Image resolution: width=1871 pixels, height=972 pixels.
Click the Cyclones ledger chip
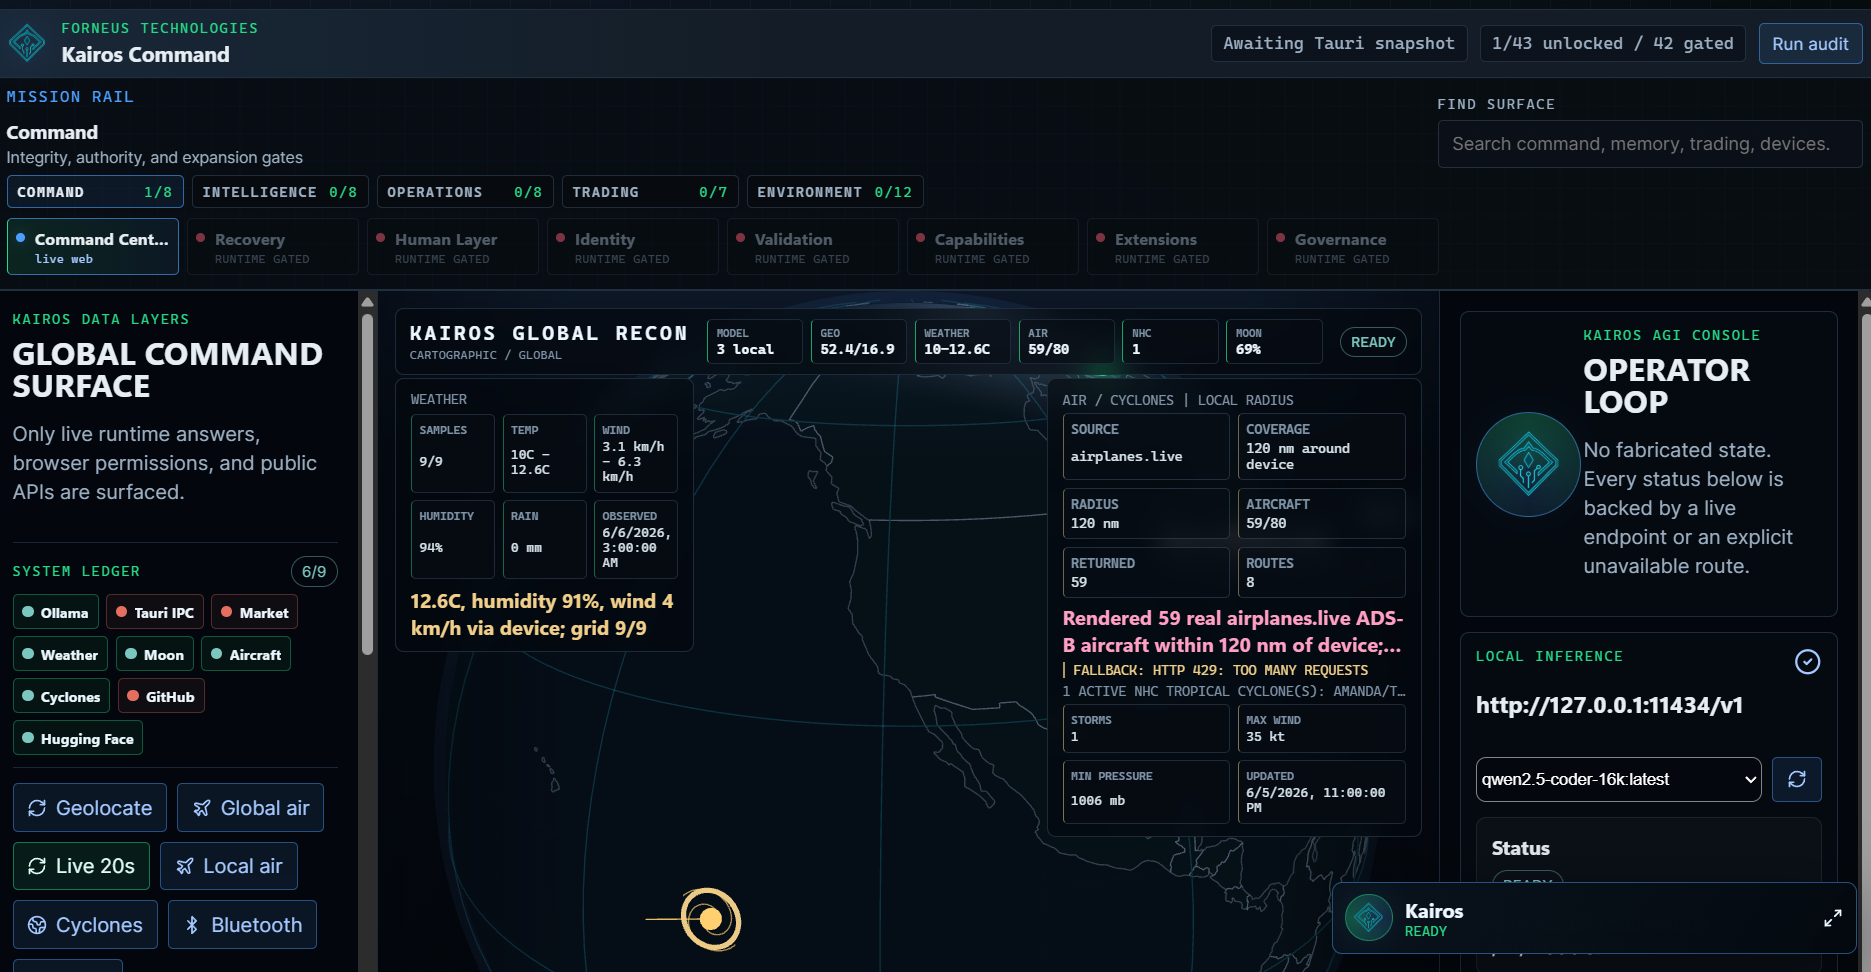point(61,697)
